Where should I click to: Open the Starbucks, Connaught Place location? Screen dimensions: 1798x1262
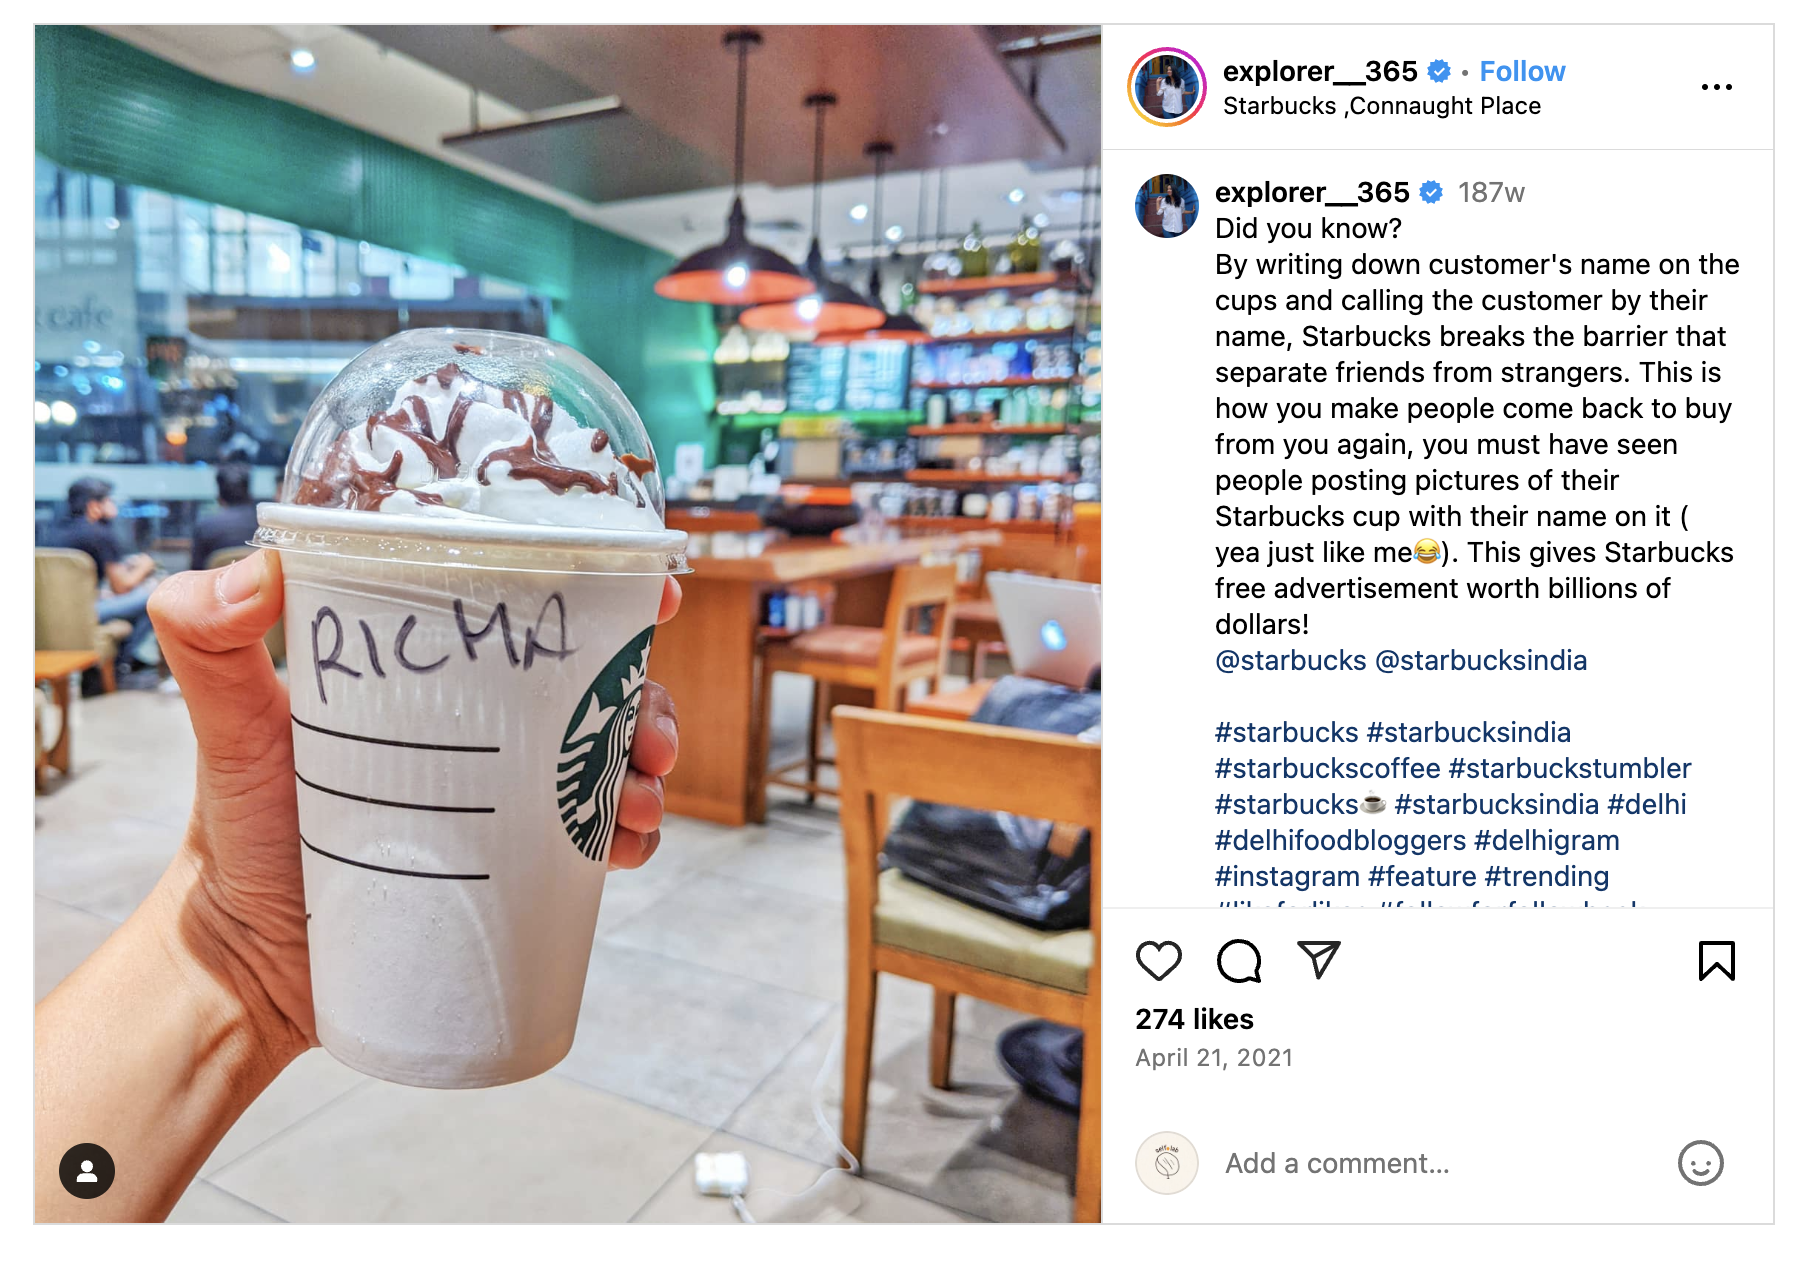pos(1381,106)
